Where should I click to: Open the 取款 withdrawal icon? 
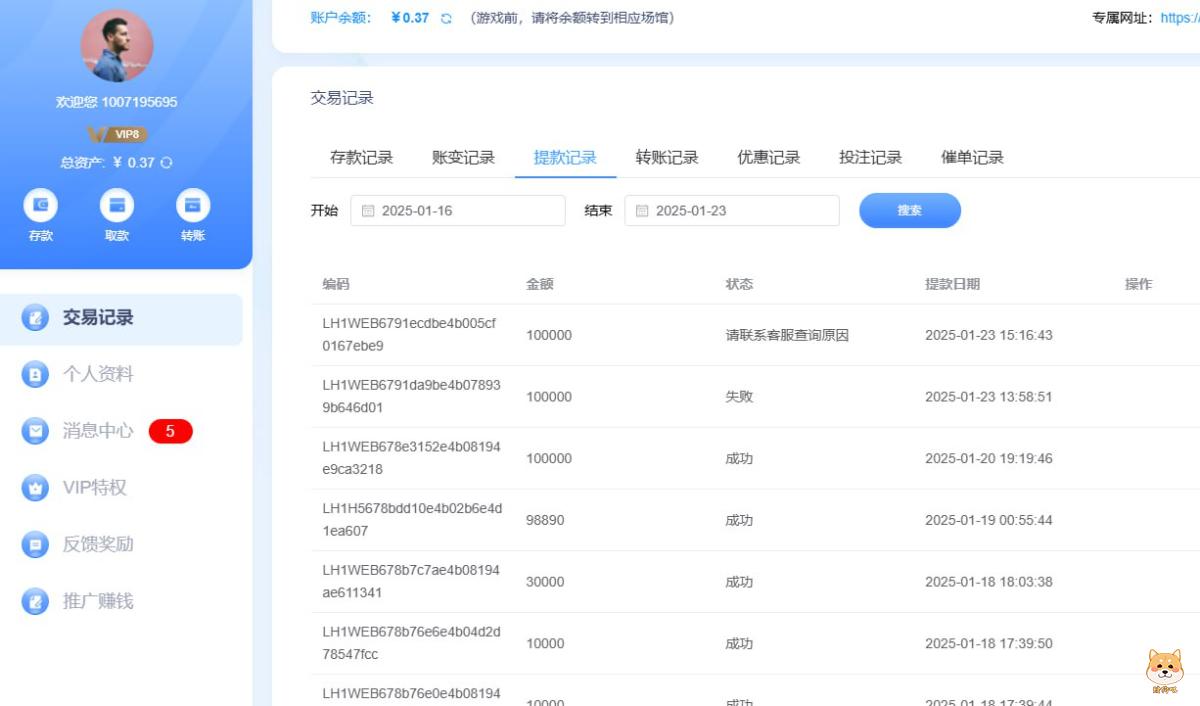tap(117, 207)
